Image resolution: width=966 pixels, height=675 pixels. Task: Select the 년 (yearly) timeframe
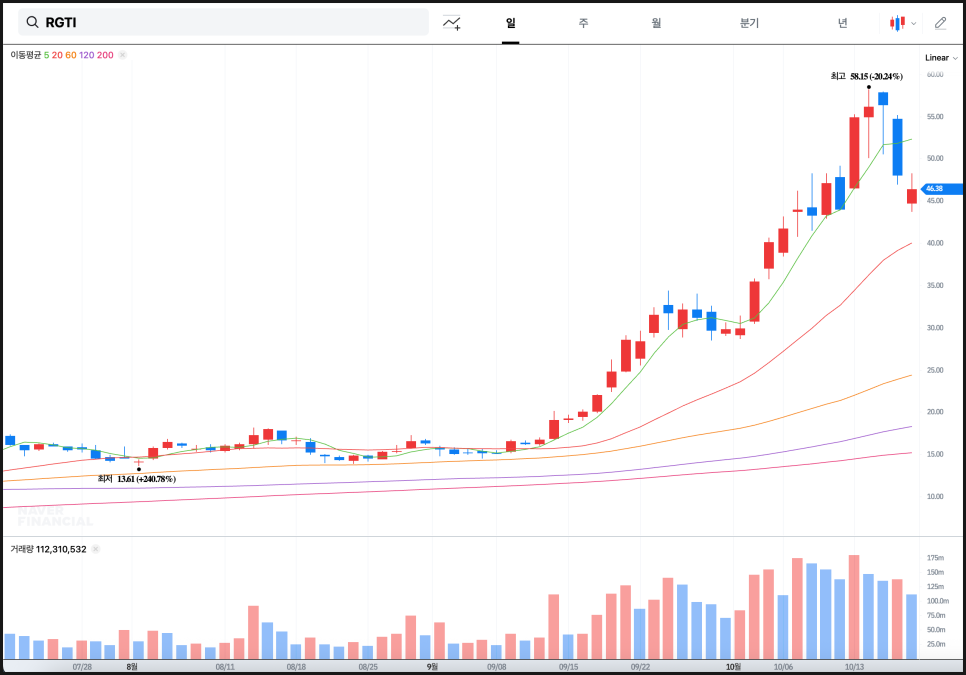[843, 22]
